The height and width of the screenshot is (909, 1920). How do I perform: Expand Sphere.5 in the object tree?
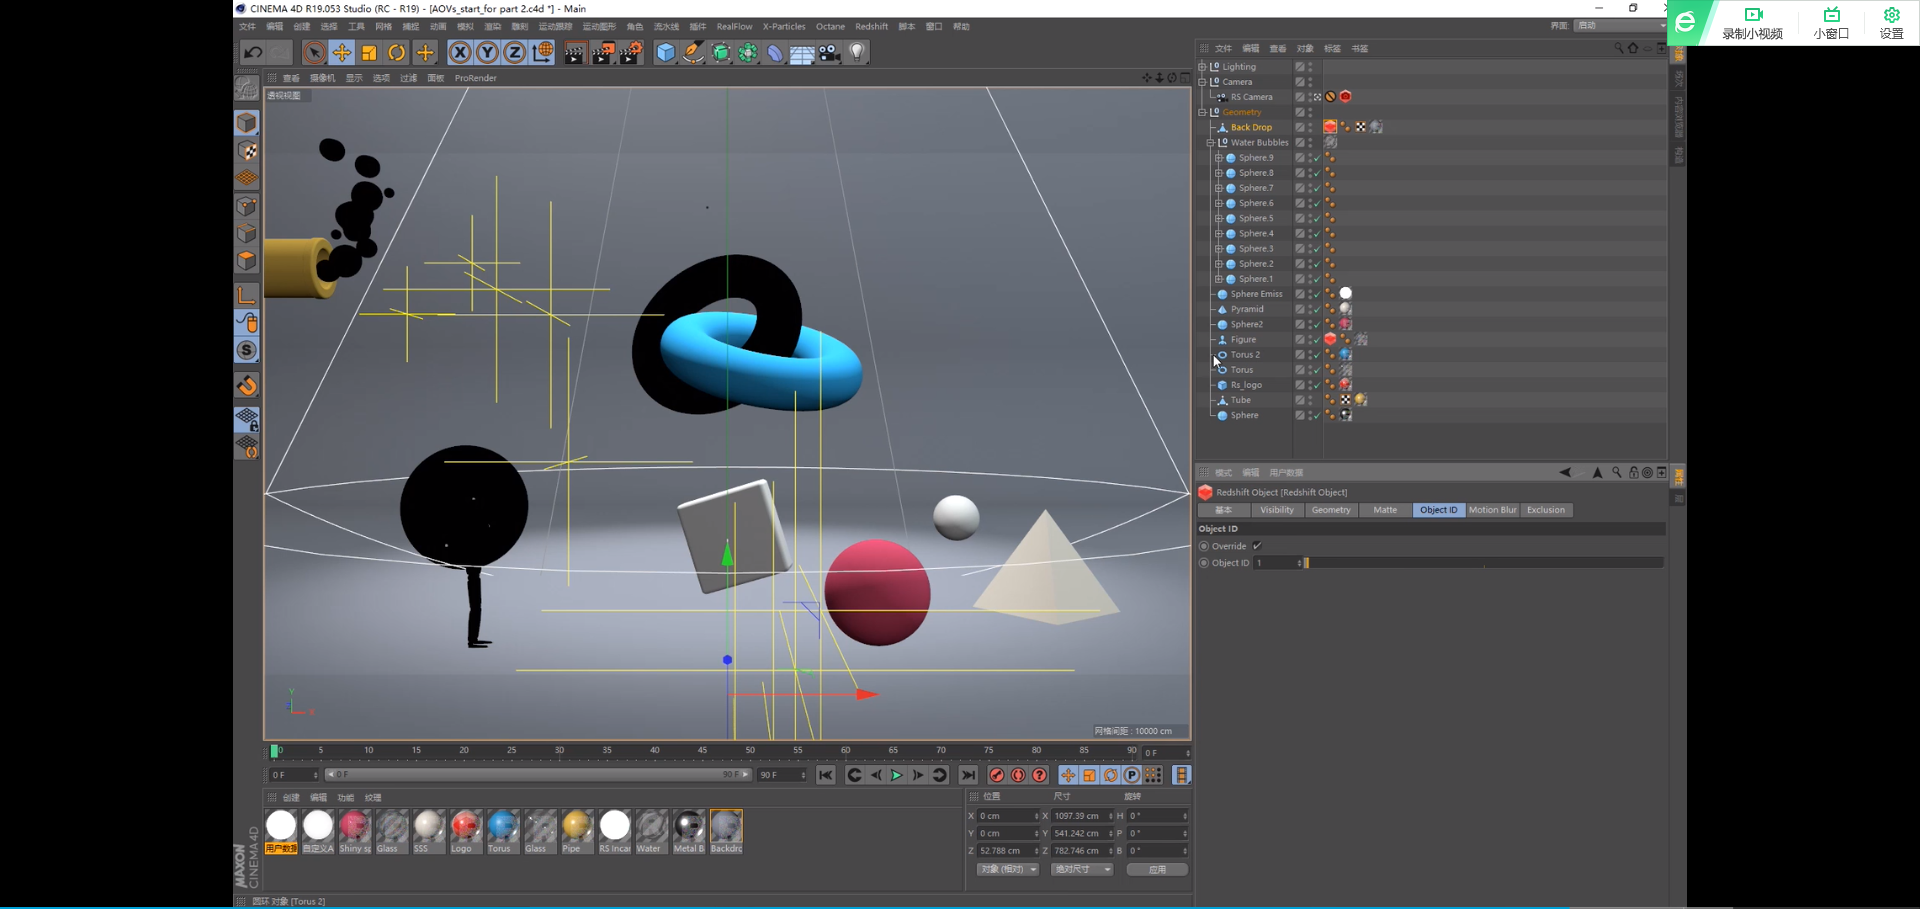click(1218, 218)
